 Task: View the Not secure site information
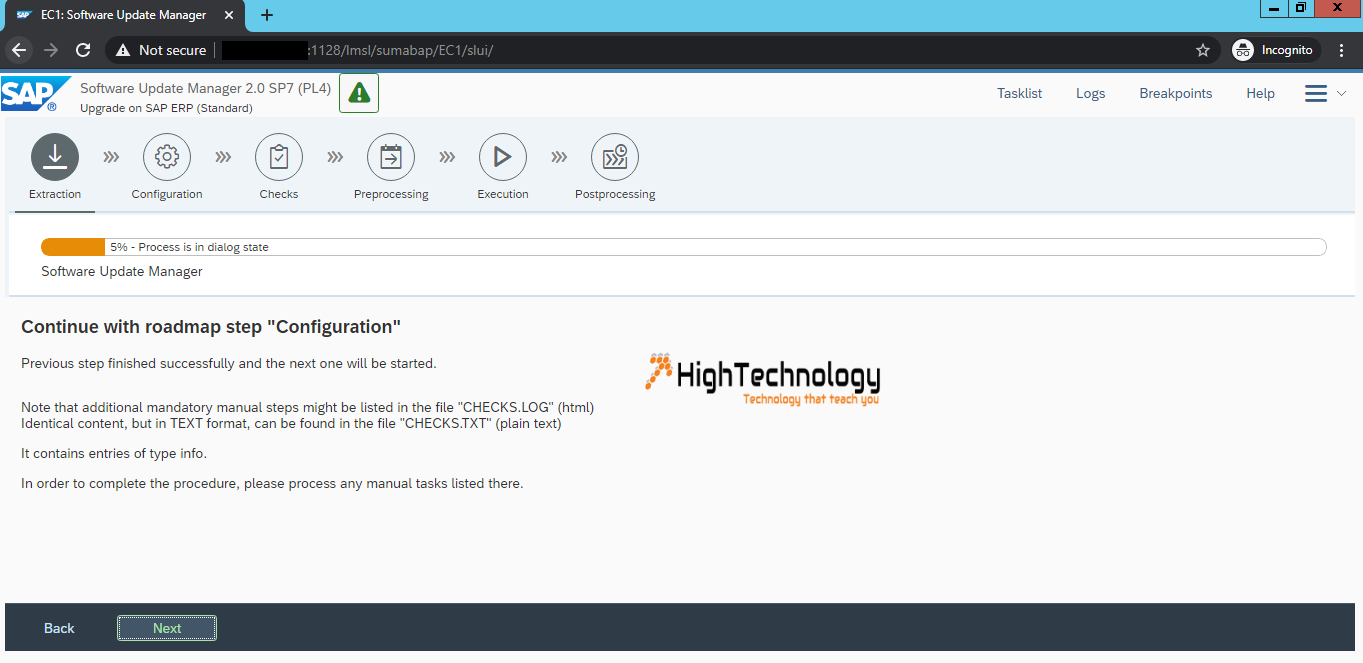(161, 50)
